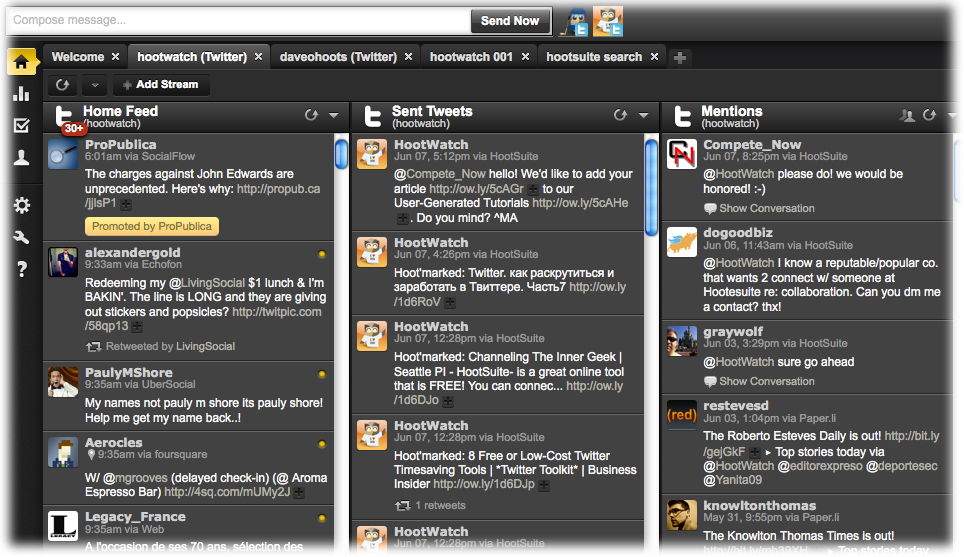Image resolution: width=964 pixels, height=557 pixels.
Task: Open the refresh interval dropdown arrow
Action: [x=95, y=85]
